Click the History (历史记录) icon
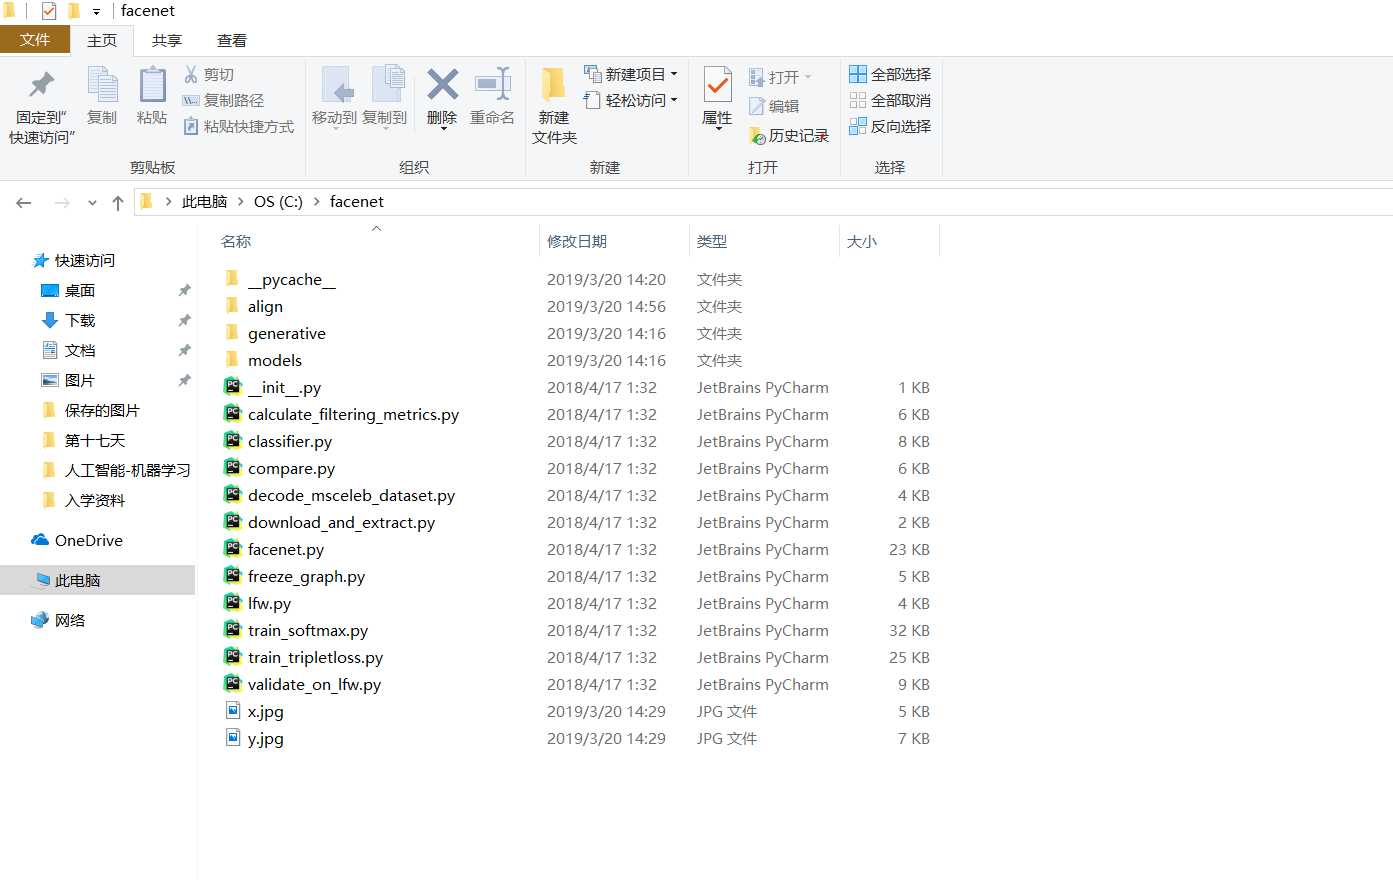The width and height of the screenshot is (1393, 880). point(757,135)
